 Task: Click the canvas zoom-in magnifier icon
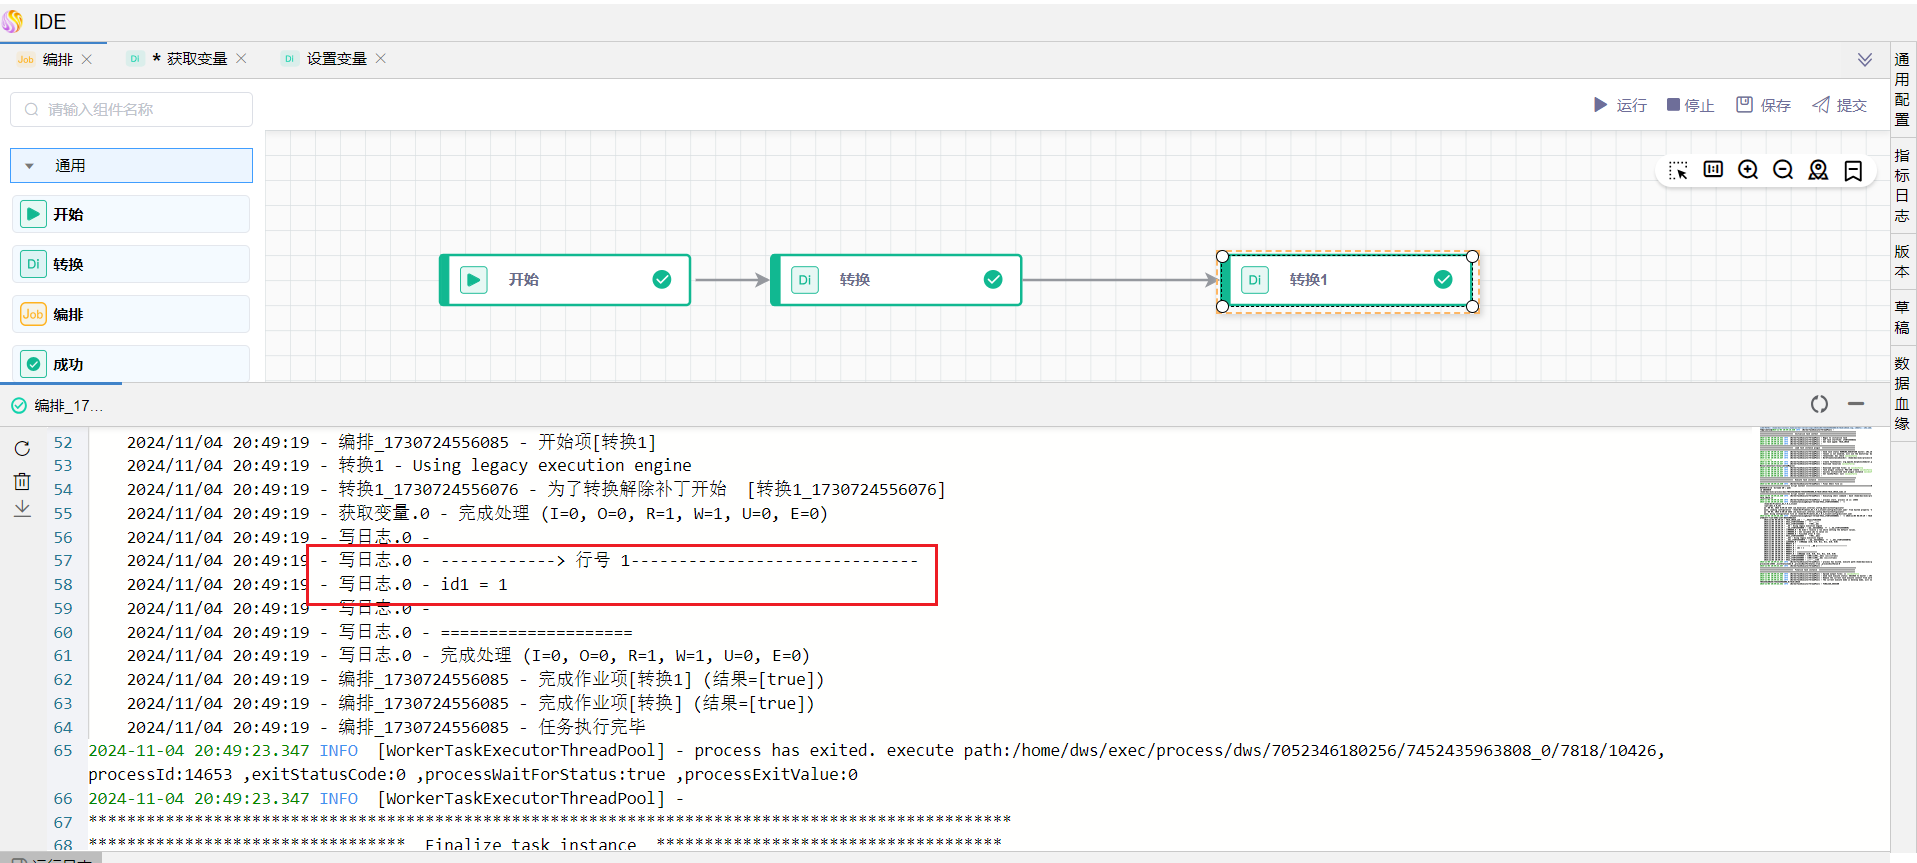tap(1748, 170)
